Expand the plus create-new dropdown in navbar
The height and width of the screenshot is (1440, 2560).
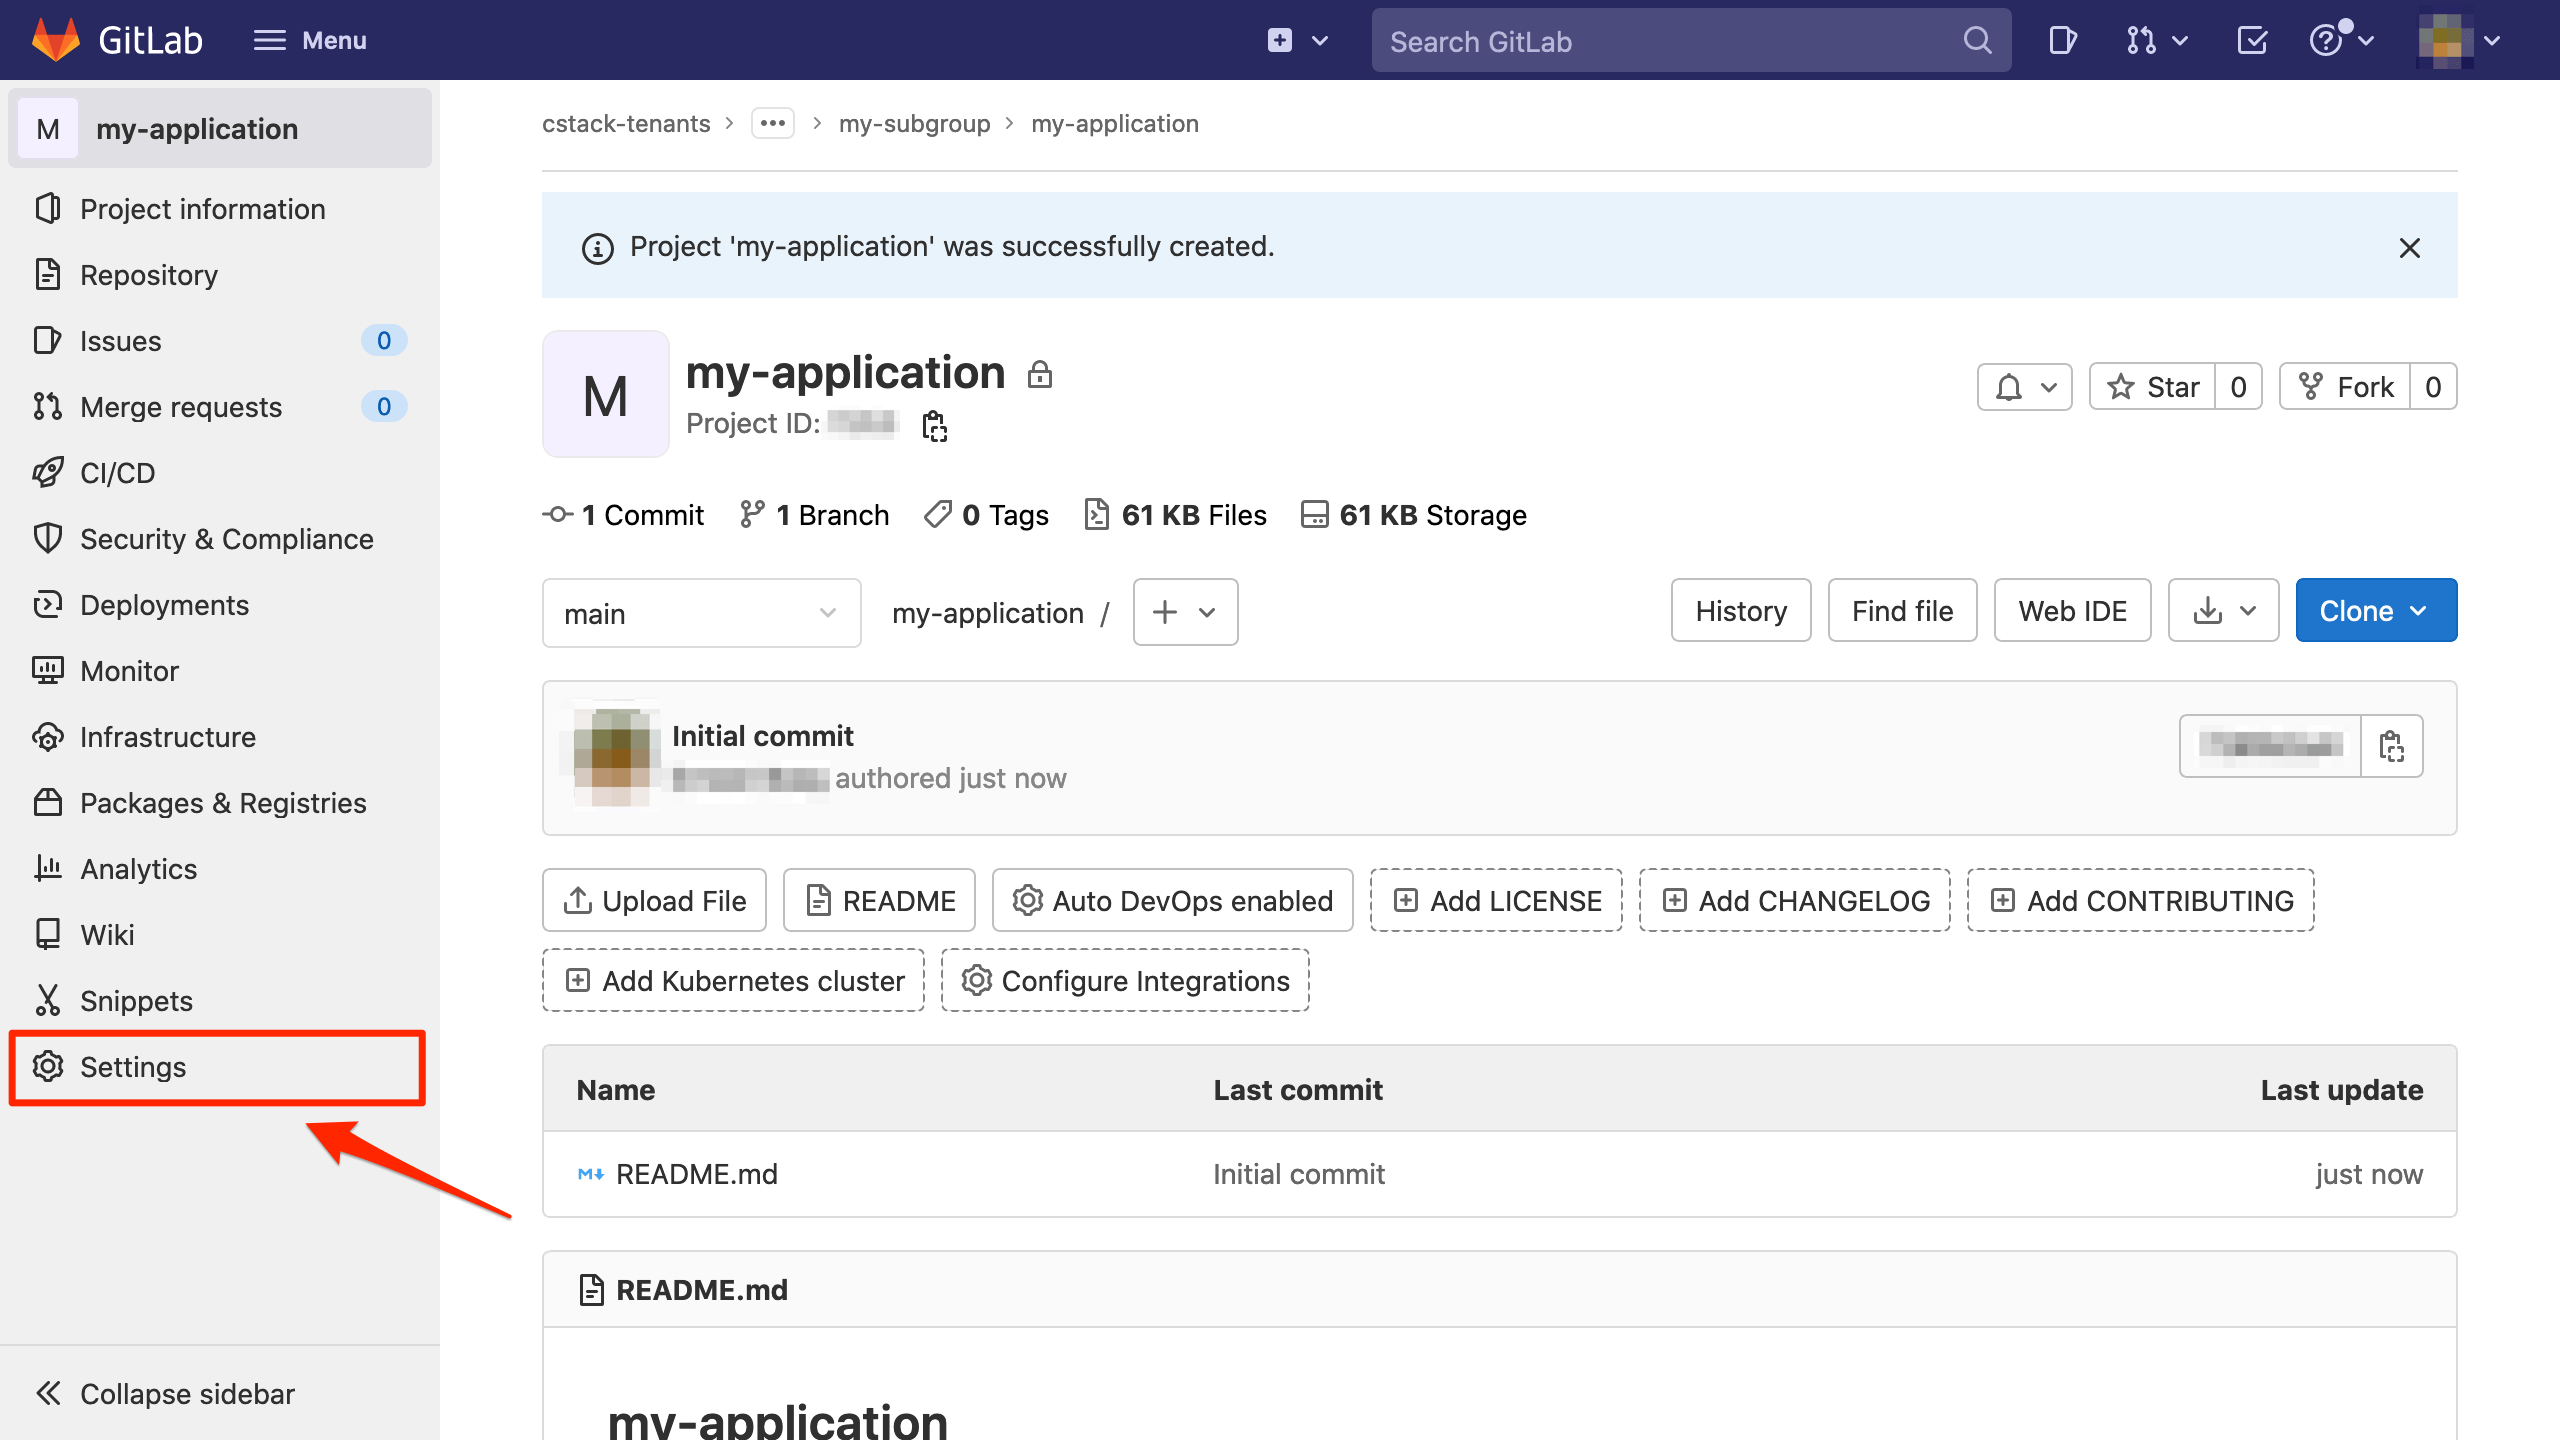(x=1297, y=40)
